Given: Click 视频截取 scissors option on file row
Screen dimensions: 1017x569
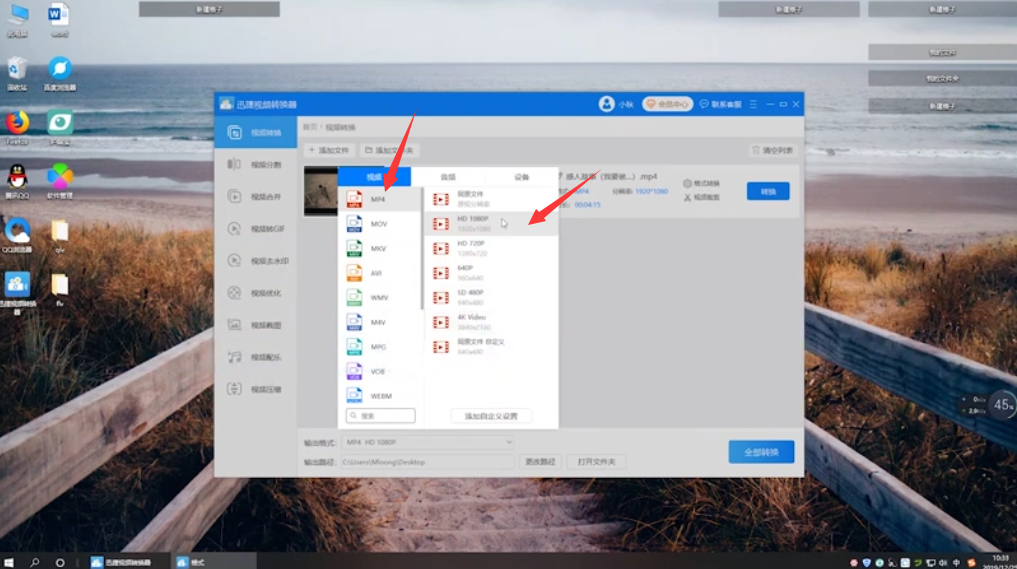Looking at the screenshot, I should (701, 197).
